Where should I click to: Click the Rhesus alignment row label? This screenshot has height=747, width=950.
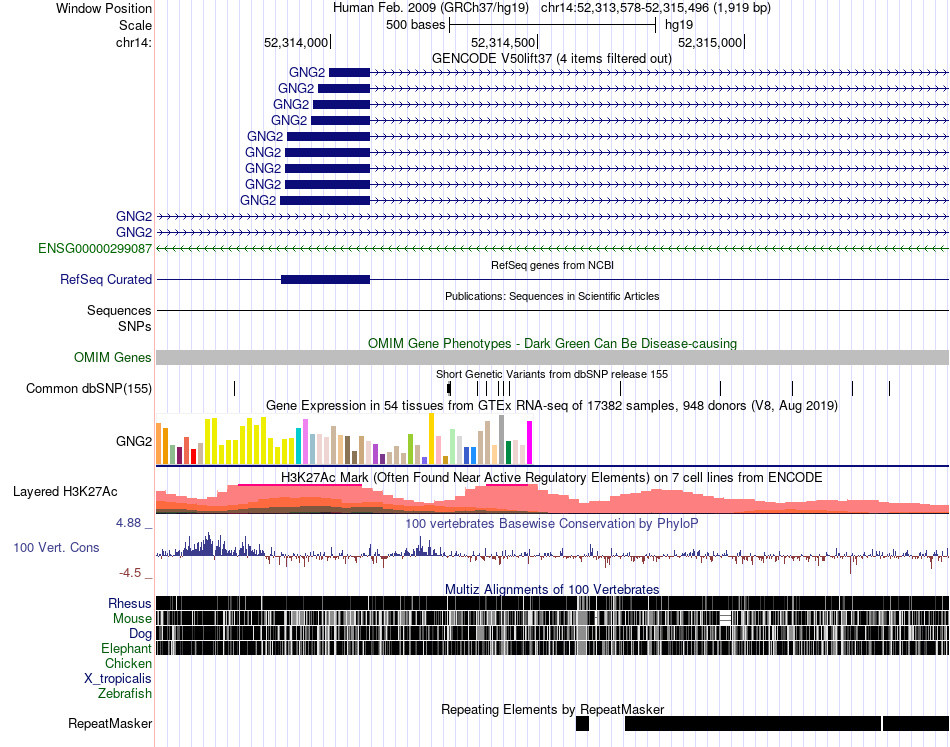pyautogui.click(x=130, y=603)
